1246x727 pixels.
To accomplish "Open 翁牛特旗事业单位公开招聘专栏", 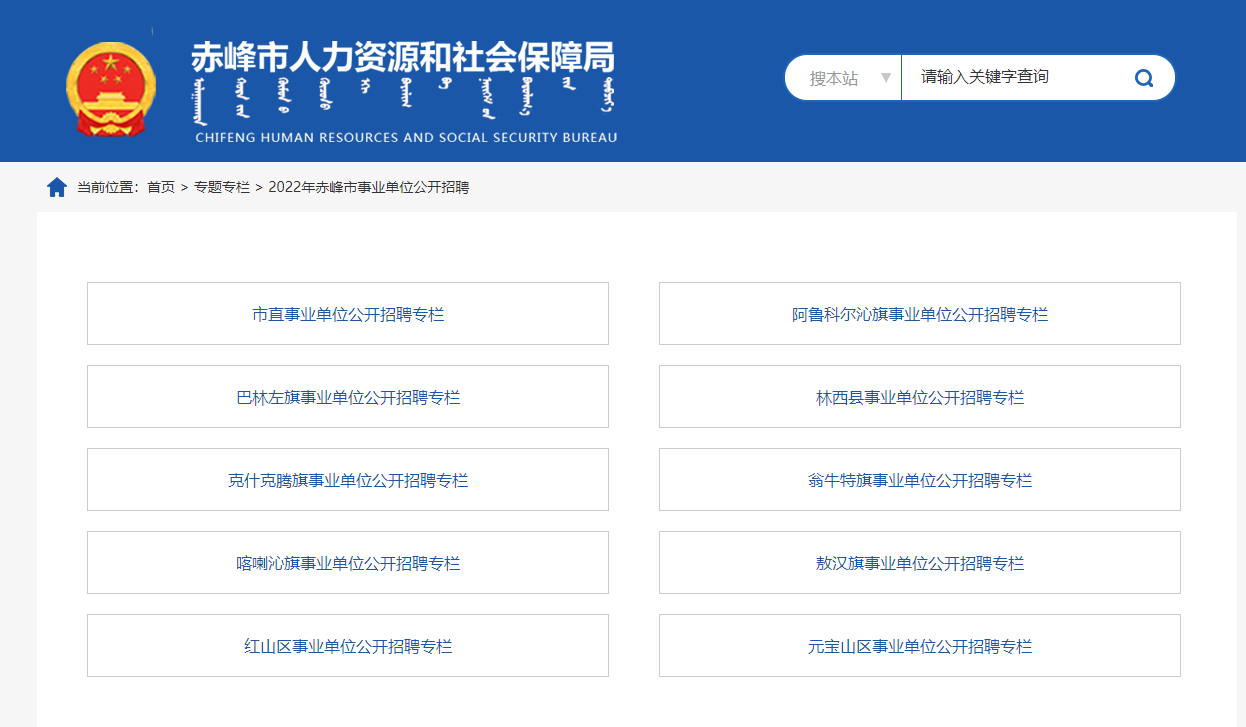I will point(919,480).
